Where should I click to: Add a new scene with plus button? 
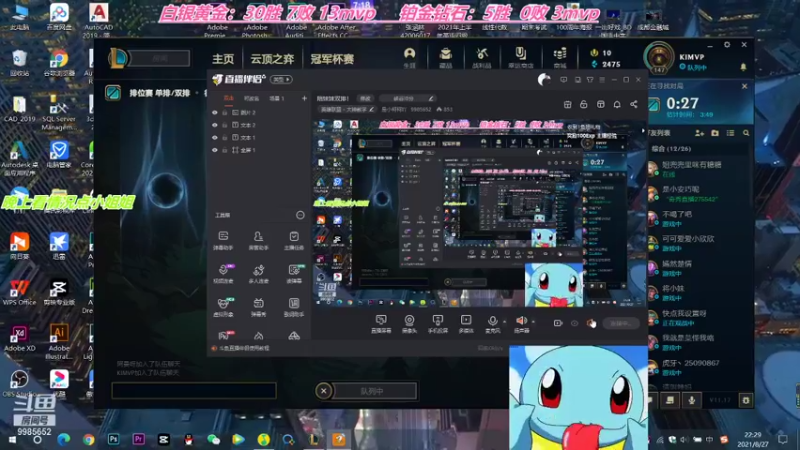[304, 98]
